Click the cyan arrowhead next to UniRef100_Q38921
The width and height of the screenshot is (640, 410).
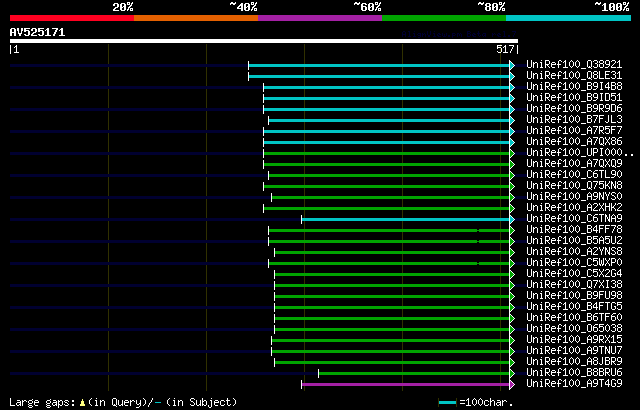click(x=512, y=65)
